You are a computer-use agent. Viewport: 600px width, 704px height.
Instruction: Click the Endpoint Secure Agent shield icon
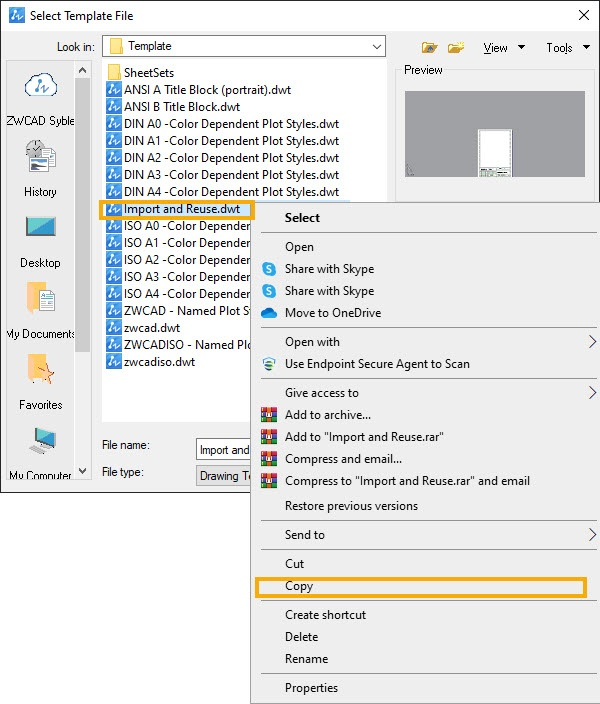(269, 364)
